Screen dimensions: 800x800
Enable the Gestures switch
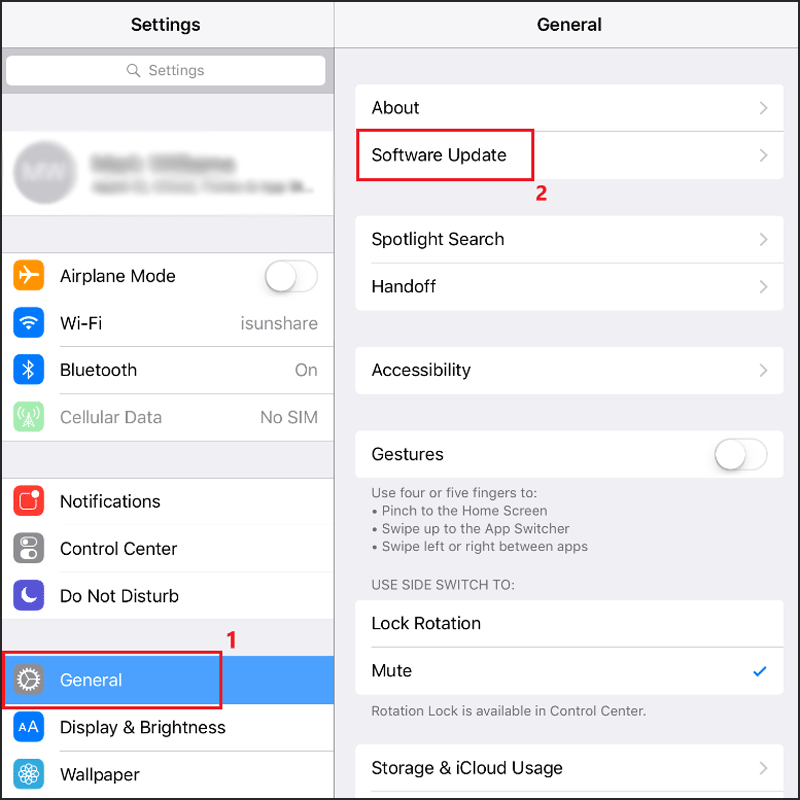click(x=741, y=454)
